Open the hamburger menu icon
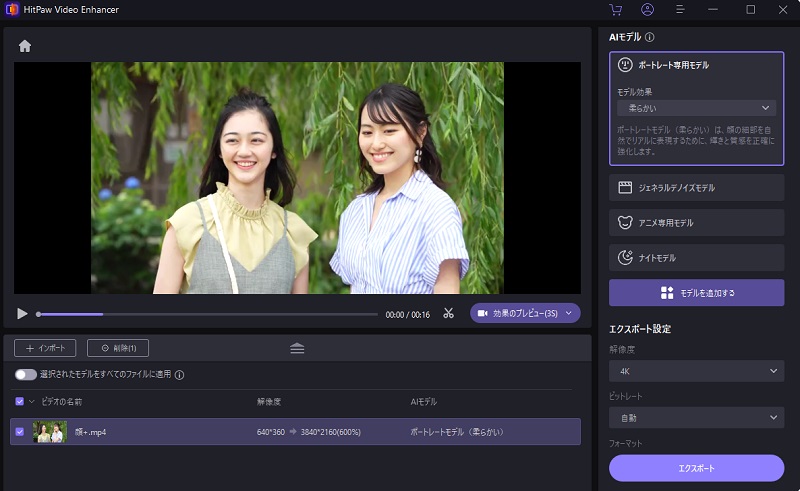800x491 pixels. tap(680, 10)
